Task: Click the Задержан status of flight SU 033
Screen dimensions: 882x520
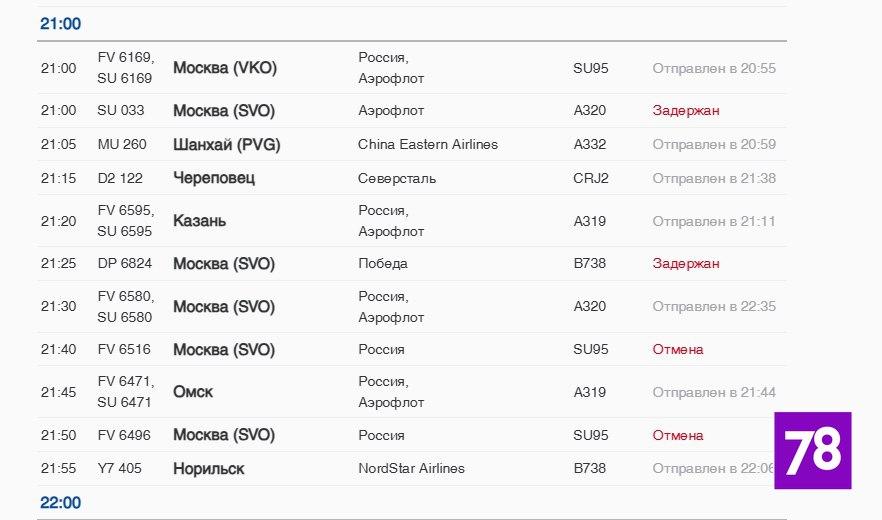Action: coord(685,110)
